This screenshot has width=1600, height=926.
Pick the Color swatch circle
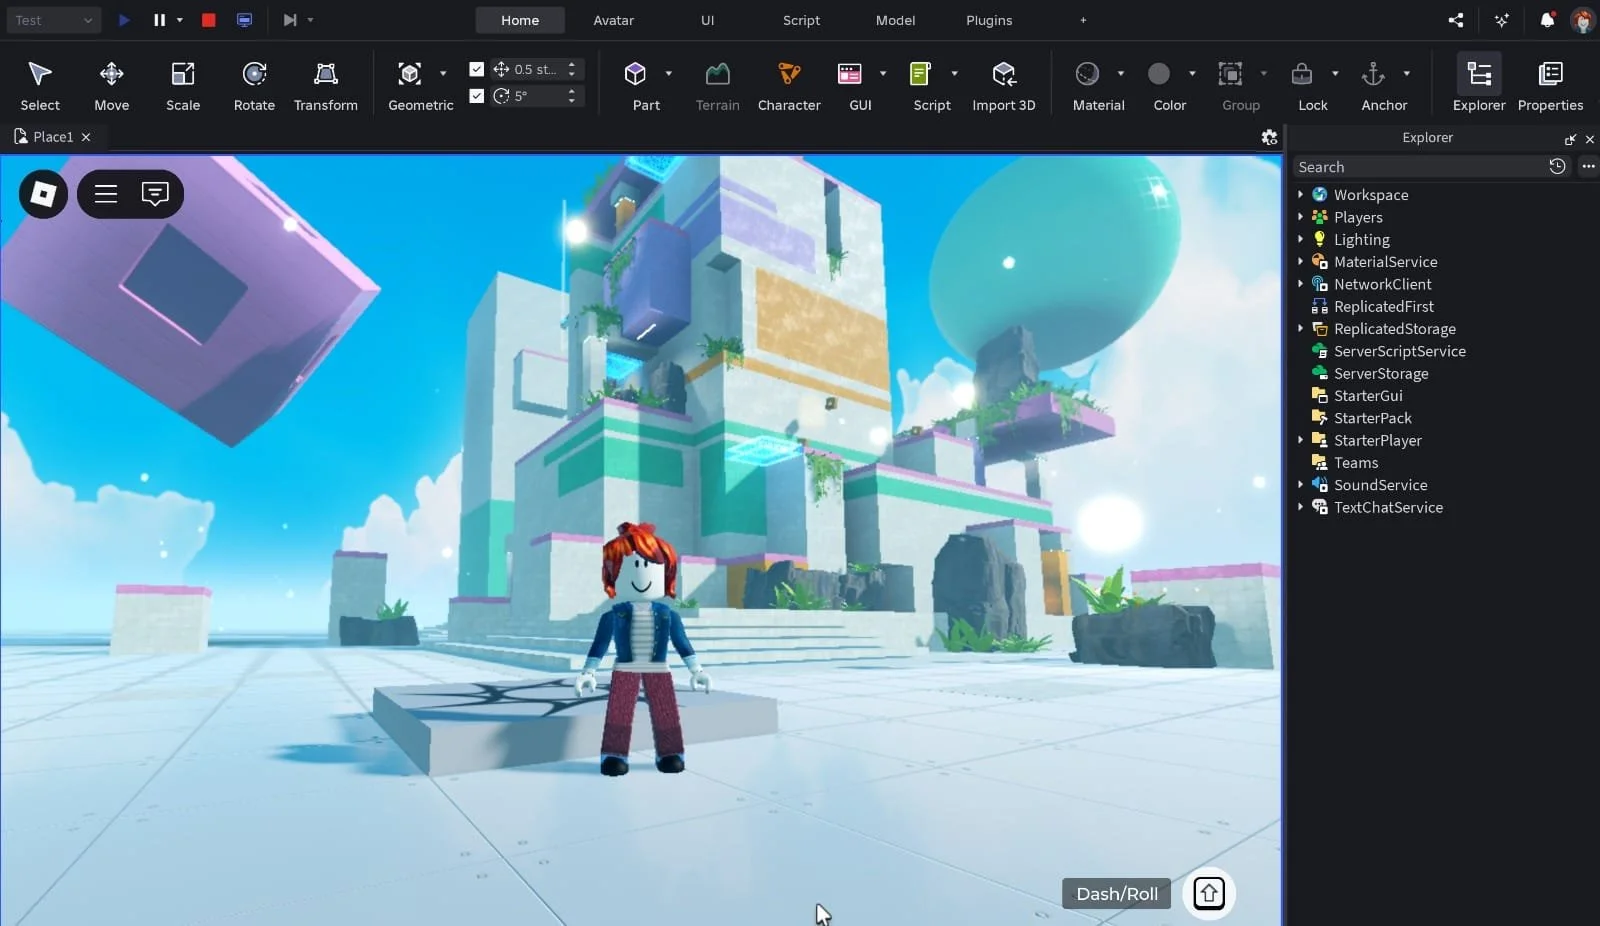pos(1159,74)
